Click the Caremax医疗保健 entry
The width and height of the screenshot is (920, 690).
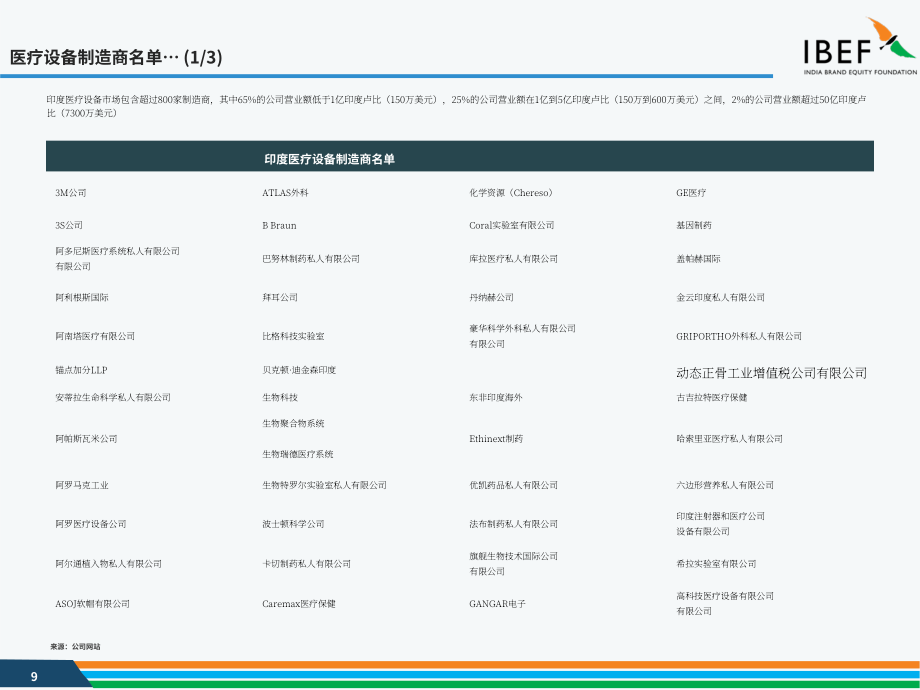[x=299, y=604]
